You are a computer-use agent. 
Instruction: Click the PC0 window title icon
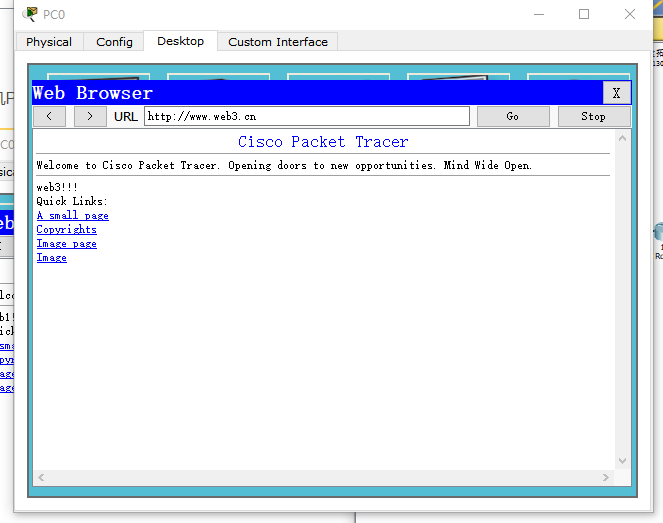(x=30, y=14)
